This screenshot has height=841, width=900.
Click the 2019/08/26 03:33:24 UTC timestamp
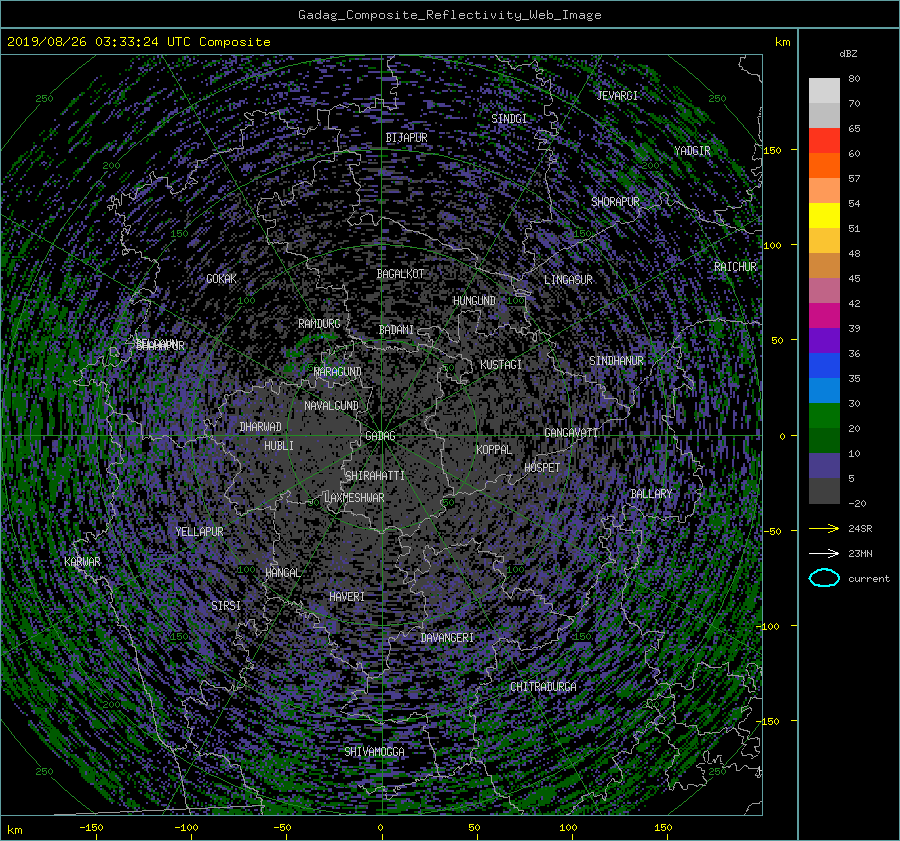pyautogui.click(x=99, y=41)
